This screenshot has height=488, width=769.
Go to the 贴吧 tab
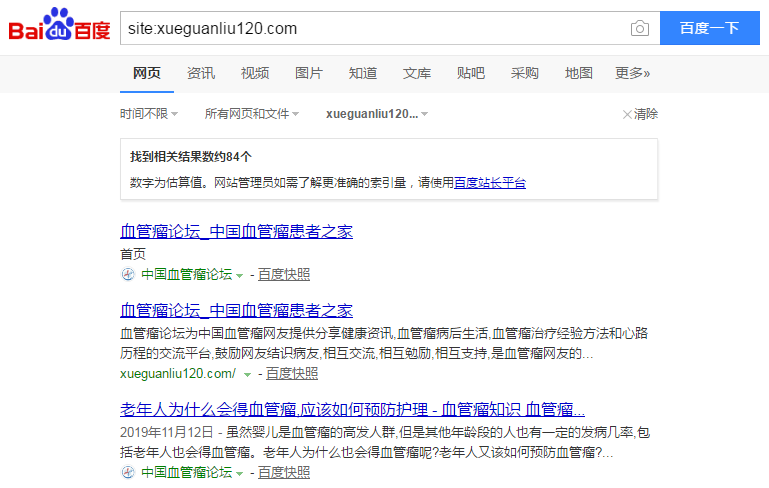(471, 74)
